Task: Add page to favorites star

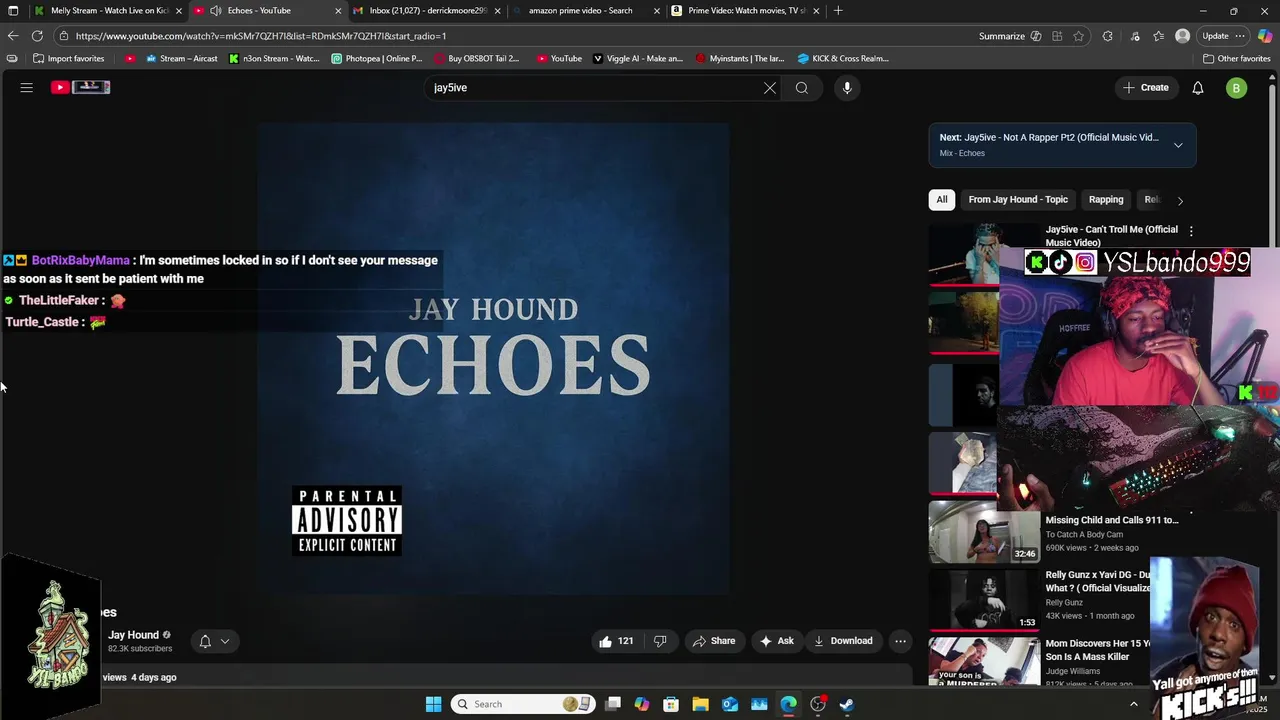Action: [x=1079, y=36]
